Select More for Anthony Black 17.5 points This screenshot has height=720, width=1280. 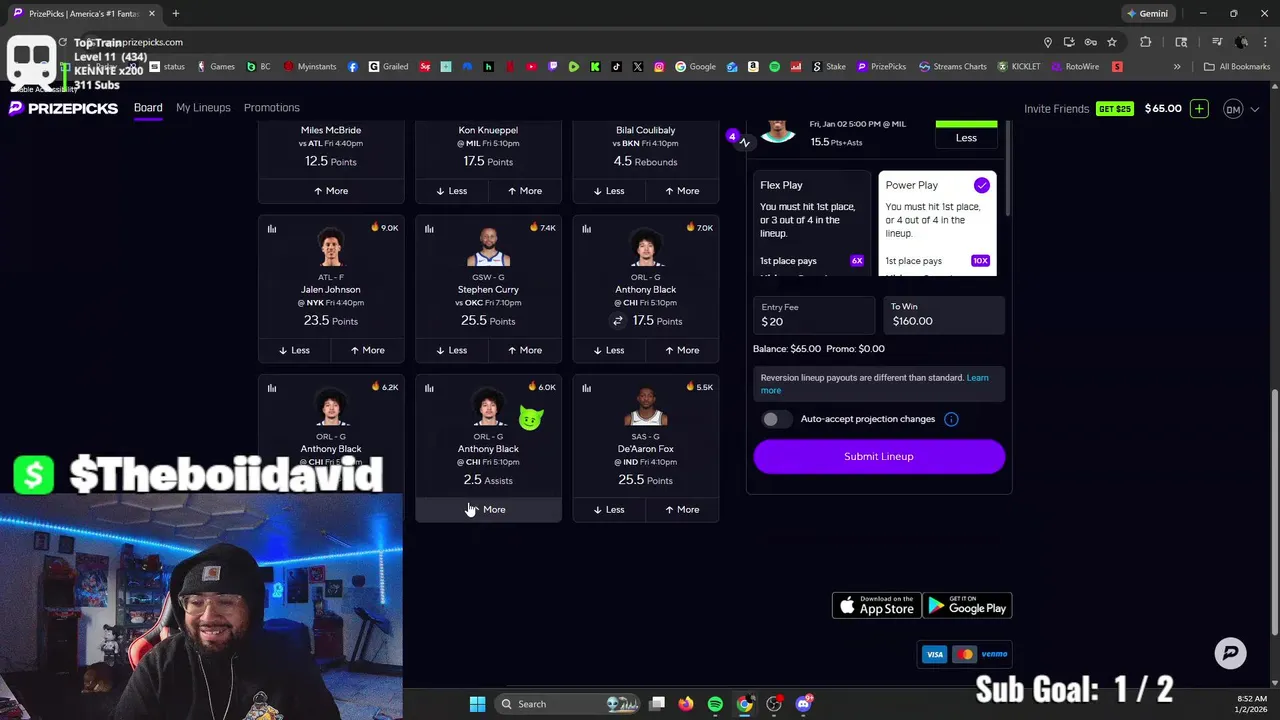tap(682, 350)
